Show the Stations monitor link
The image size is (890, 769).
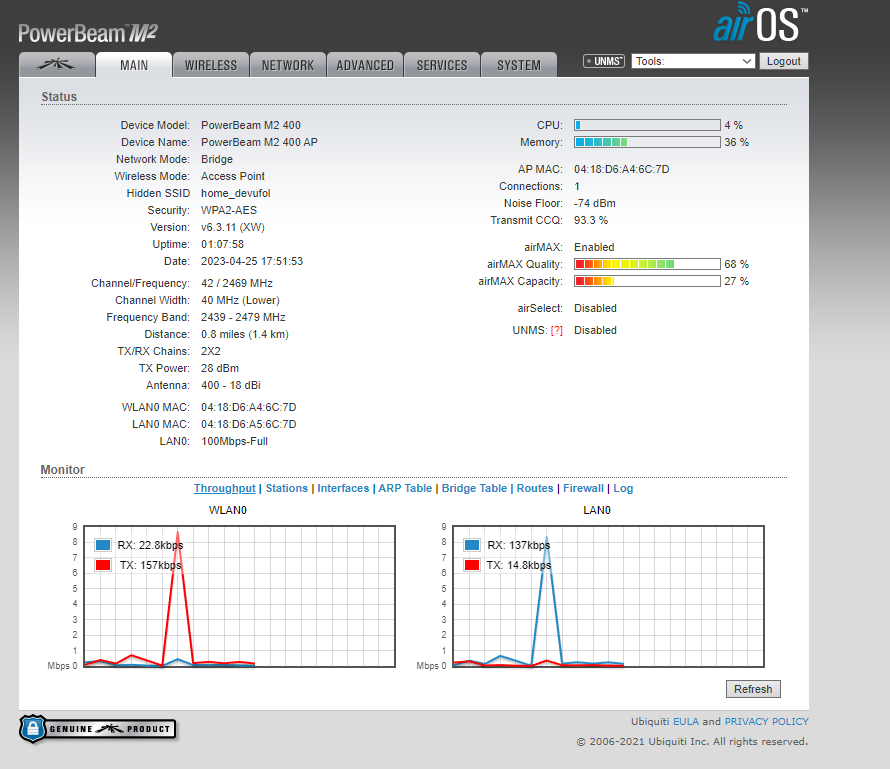pos(286,488)
